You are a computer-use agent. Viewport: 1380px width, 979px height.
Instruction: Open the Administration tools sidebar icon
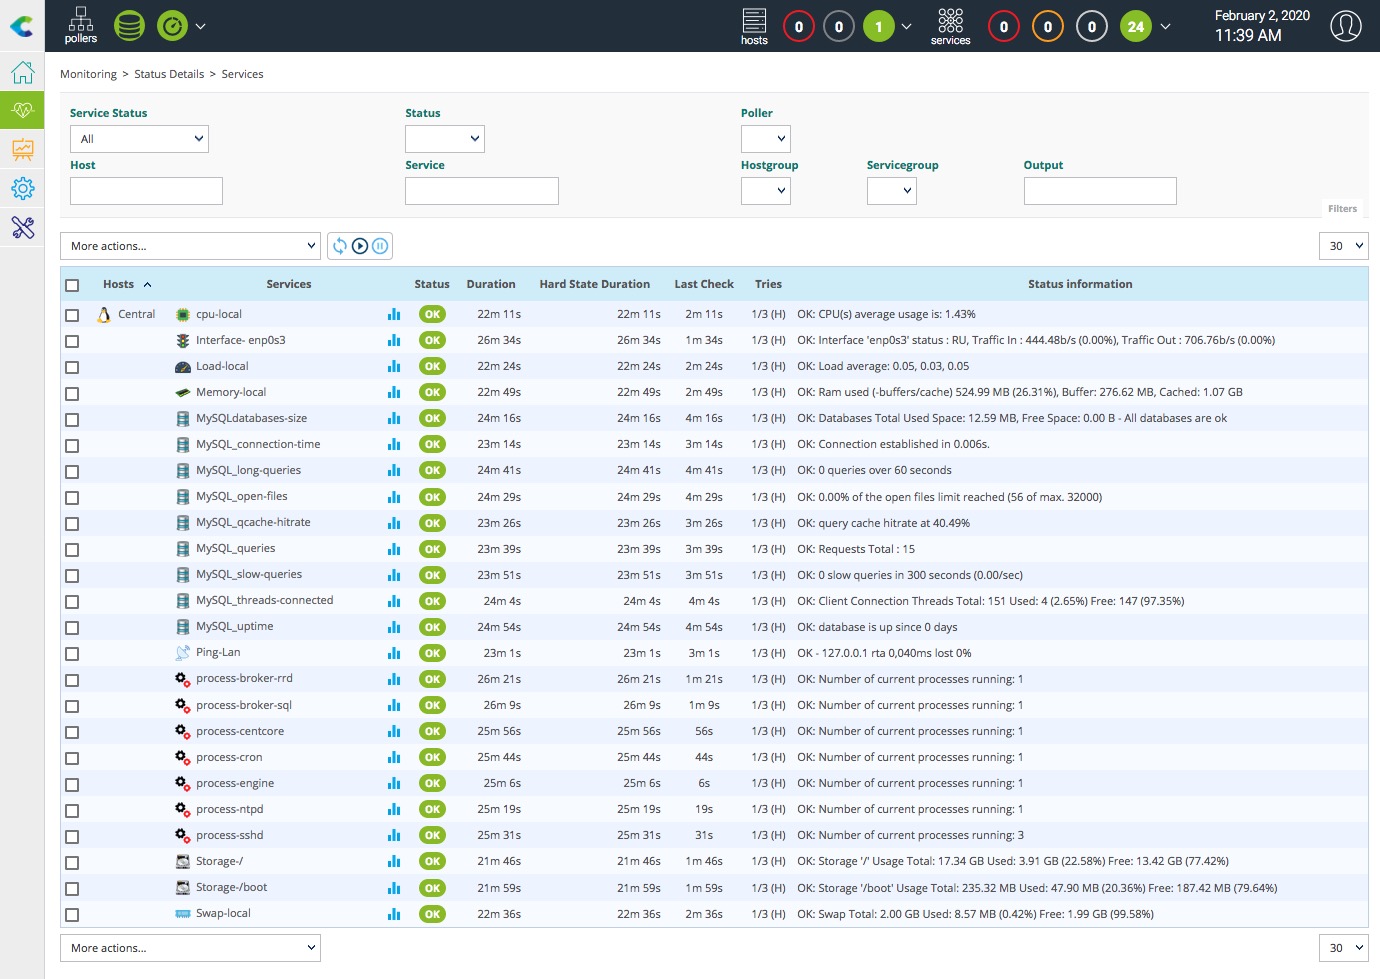(x=22, y=228)
